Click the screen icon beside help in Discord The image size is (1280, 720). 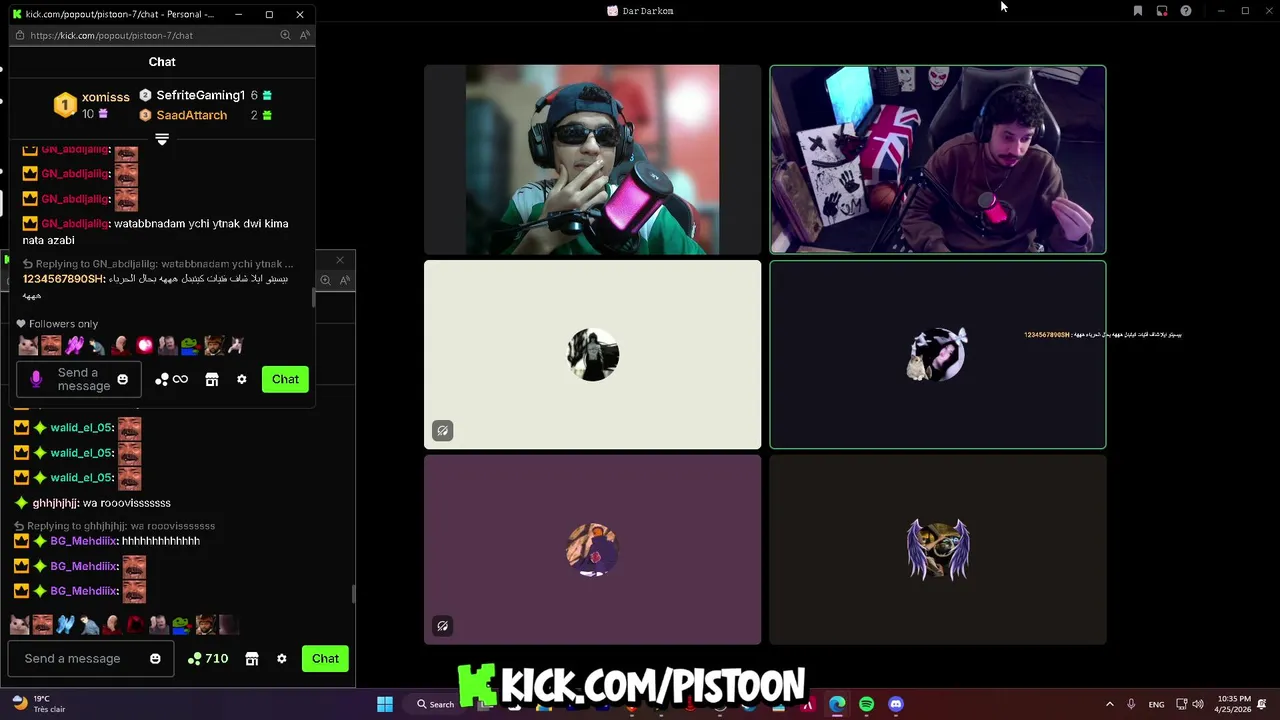click(1162, 11)
